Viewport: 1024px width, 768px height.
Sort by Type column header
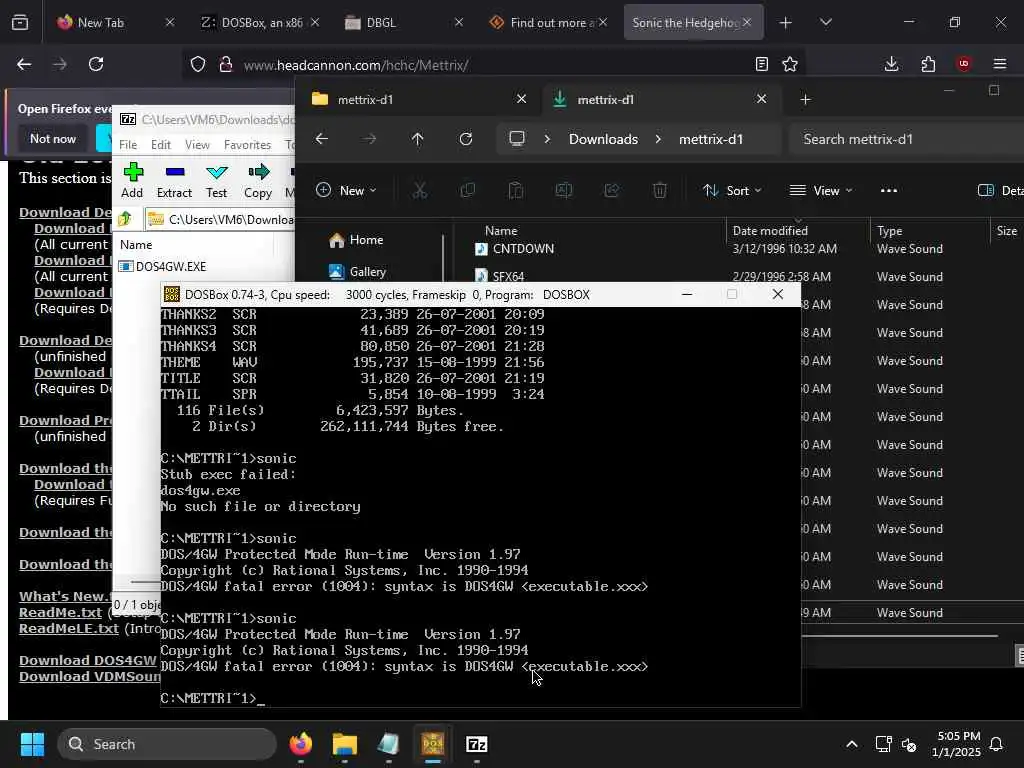tap(889, 231)
